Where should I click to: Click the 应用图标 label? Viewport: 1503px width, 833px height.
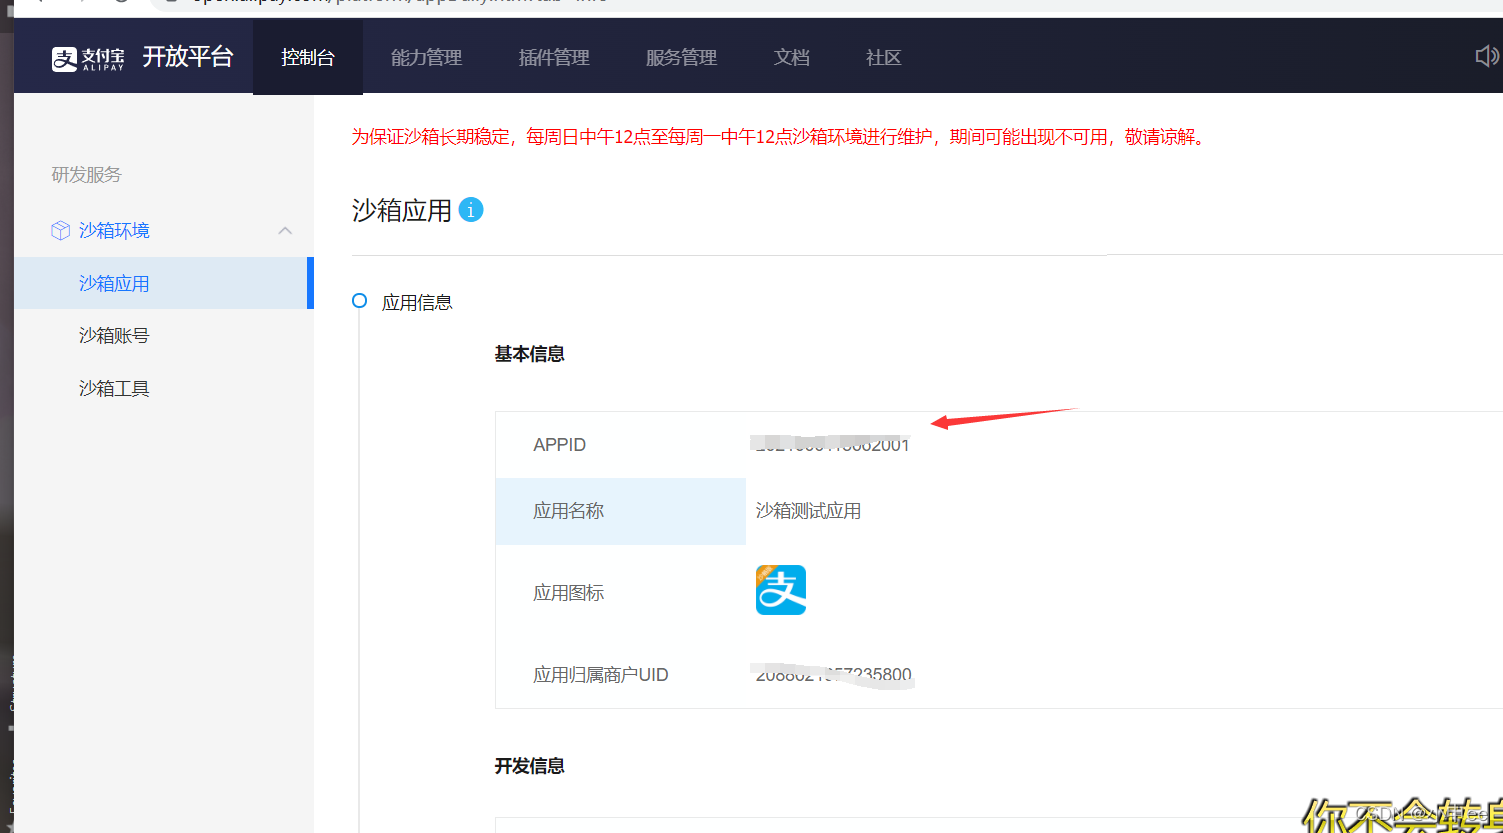click(x=568, y=593)
